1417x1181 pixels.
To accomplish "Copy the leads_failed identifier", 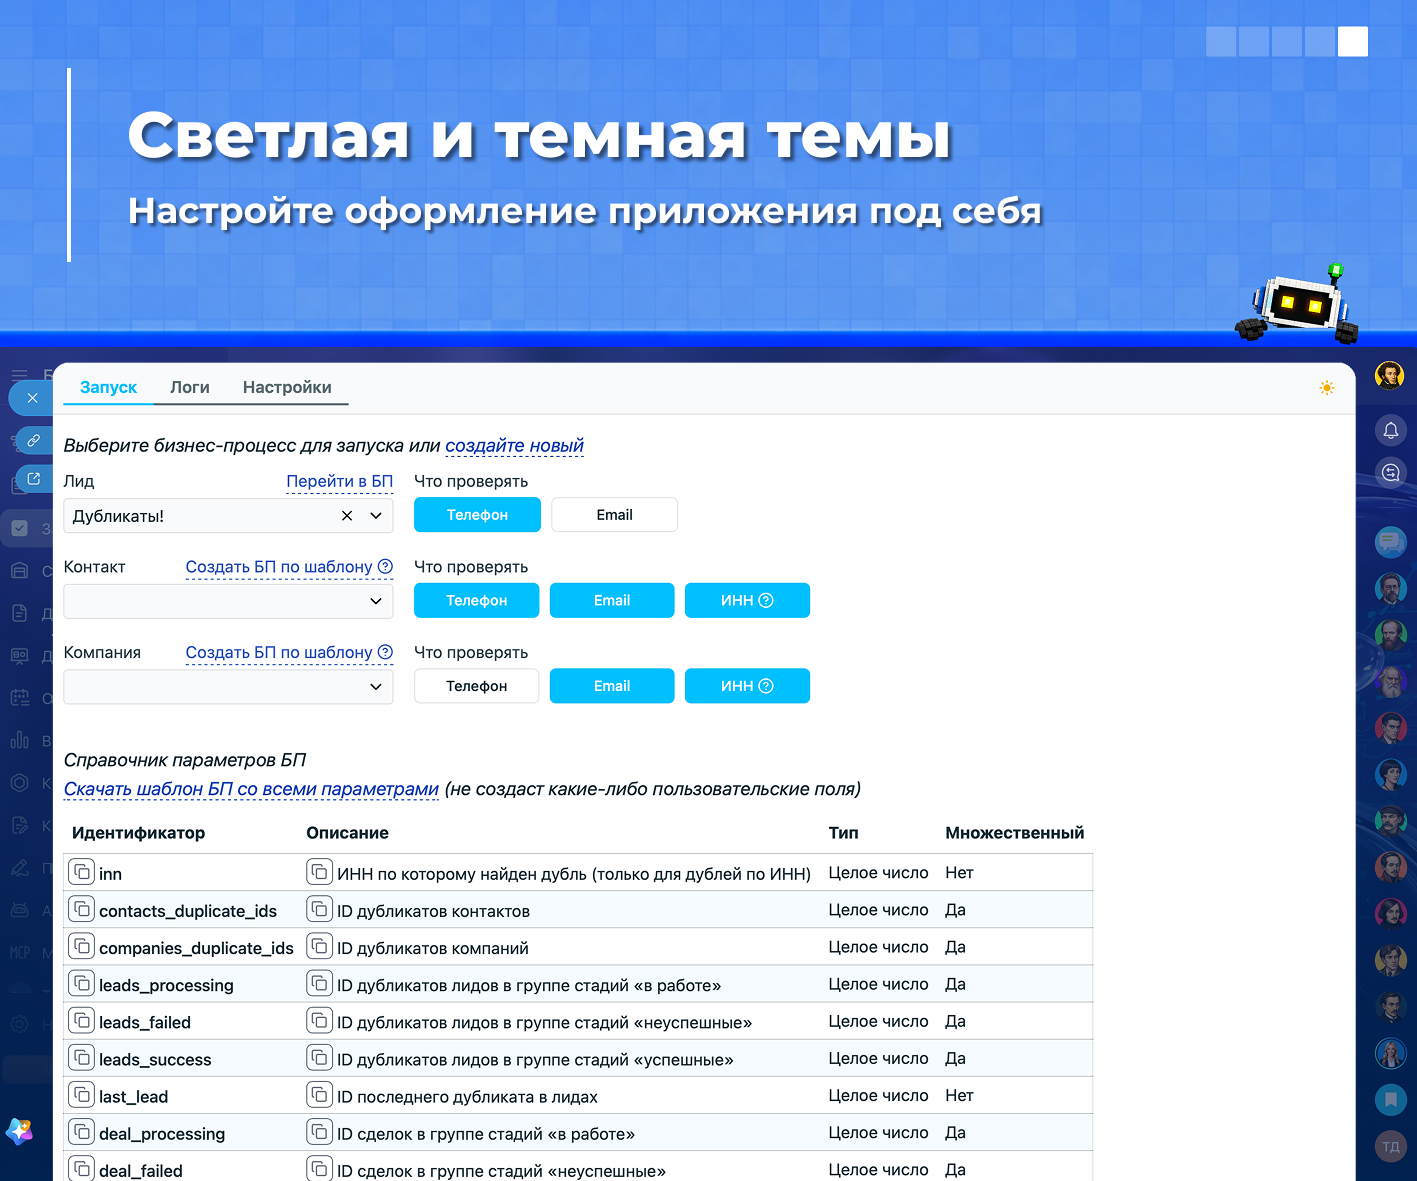I will coord(82,1020).
